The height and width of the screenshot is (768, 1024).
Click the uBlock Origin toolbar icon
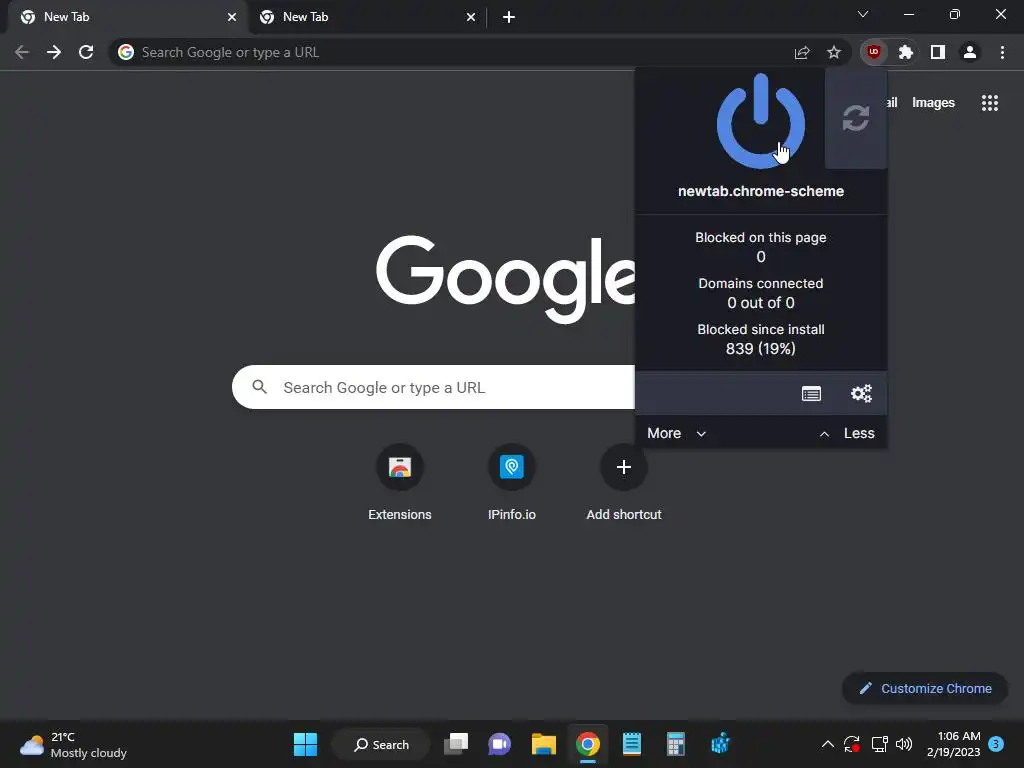point(874,52)
